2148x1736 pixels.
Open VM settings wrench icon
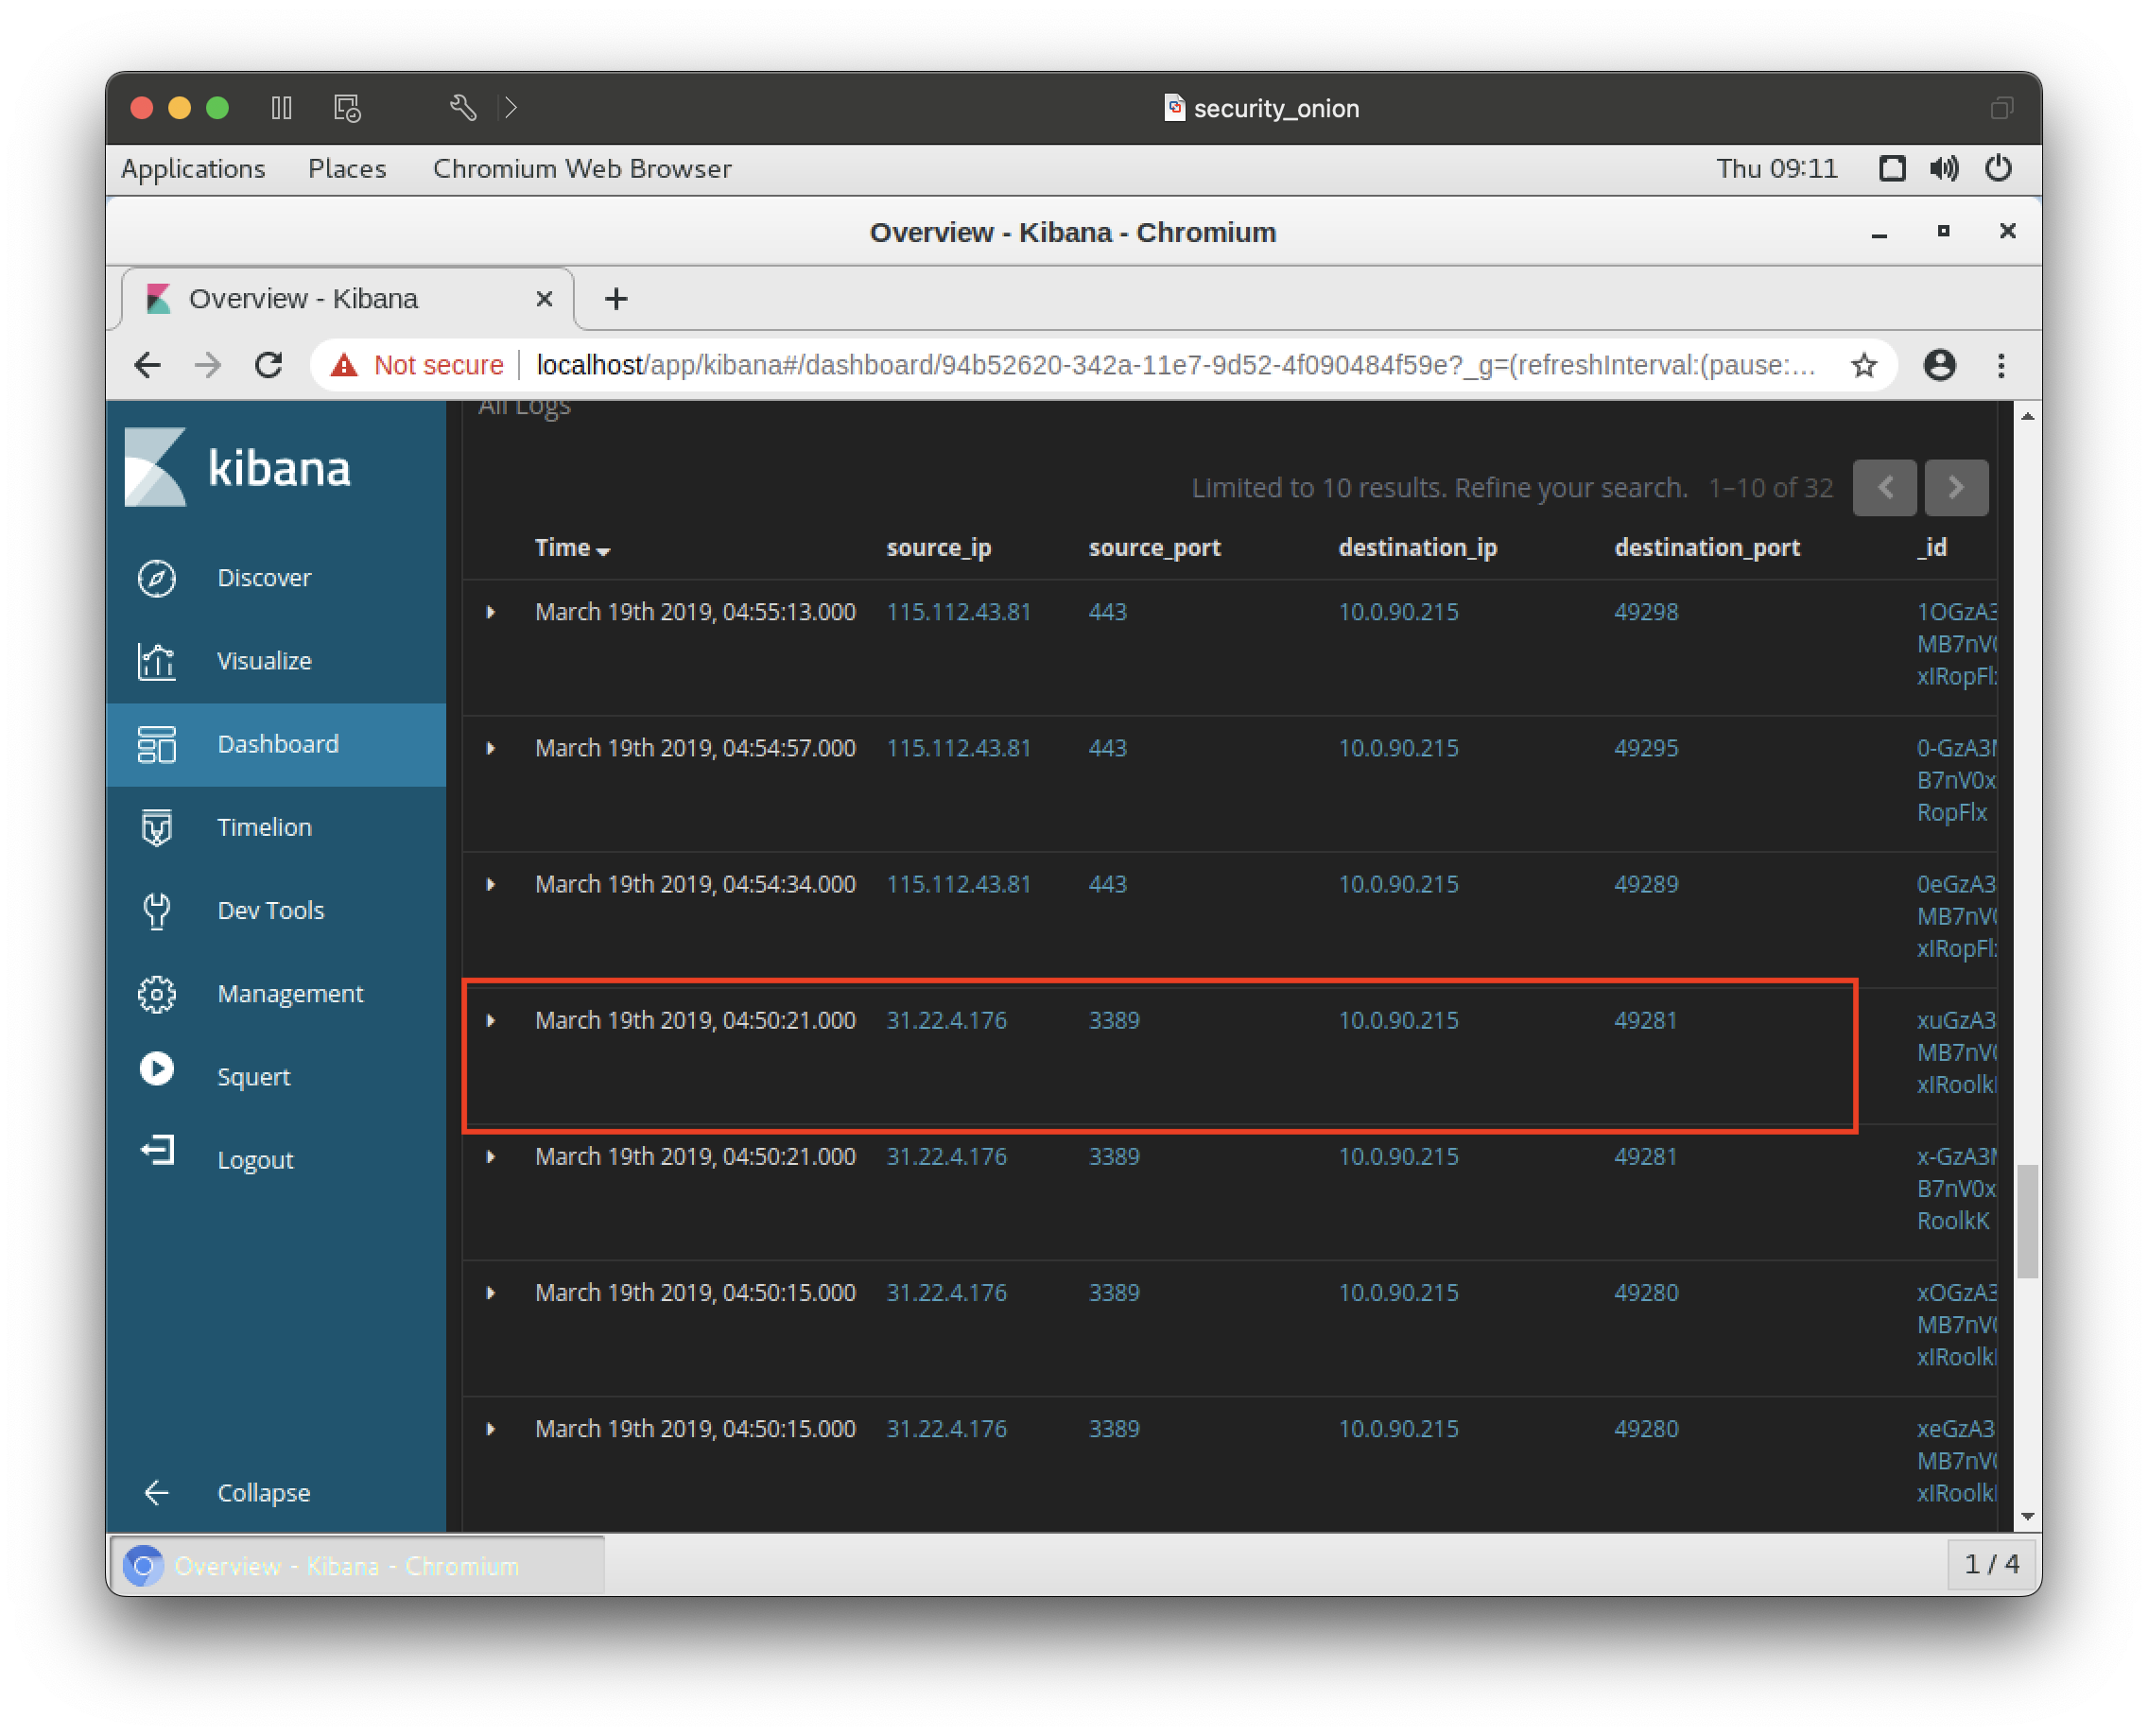(463, 107)
